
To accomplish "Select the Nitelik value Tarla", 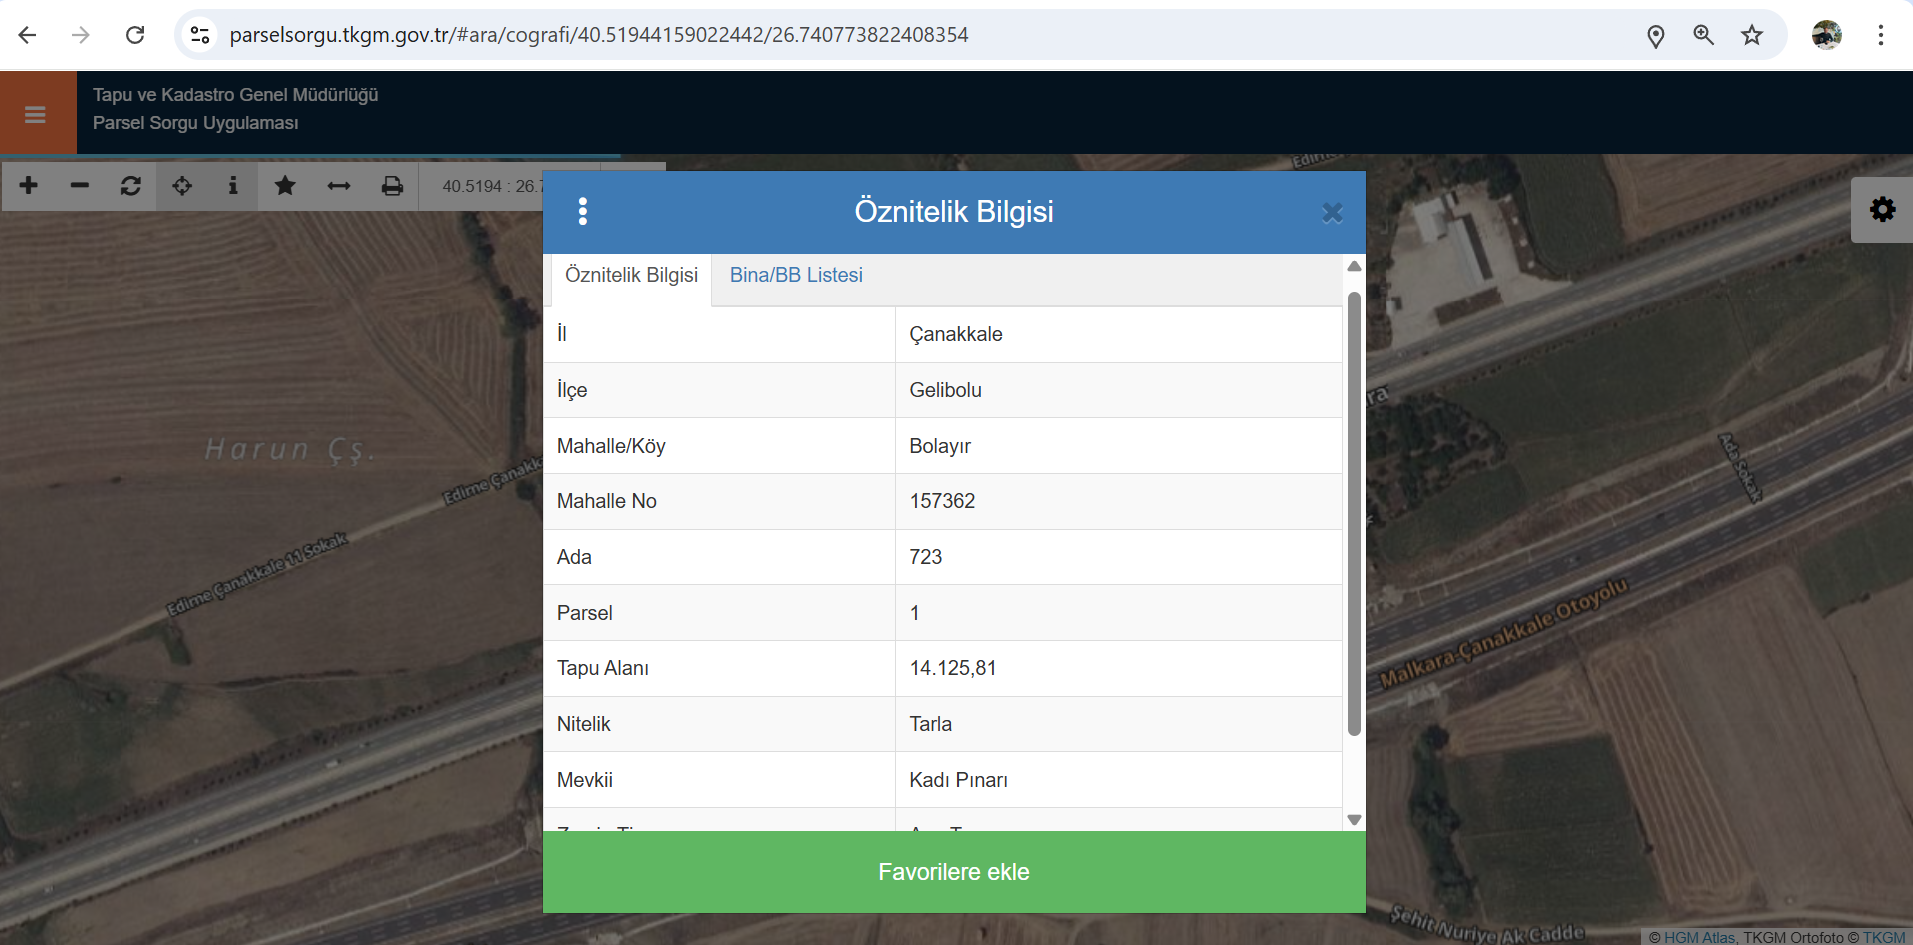I will pos(931,724).
